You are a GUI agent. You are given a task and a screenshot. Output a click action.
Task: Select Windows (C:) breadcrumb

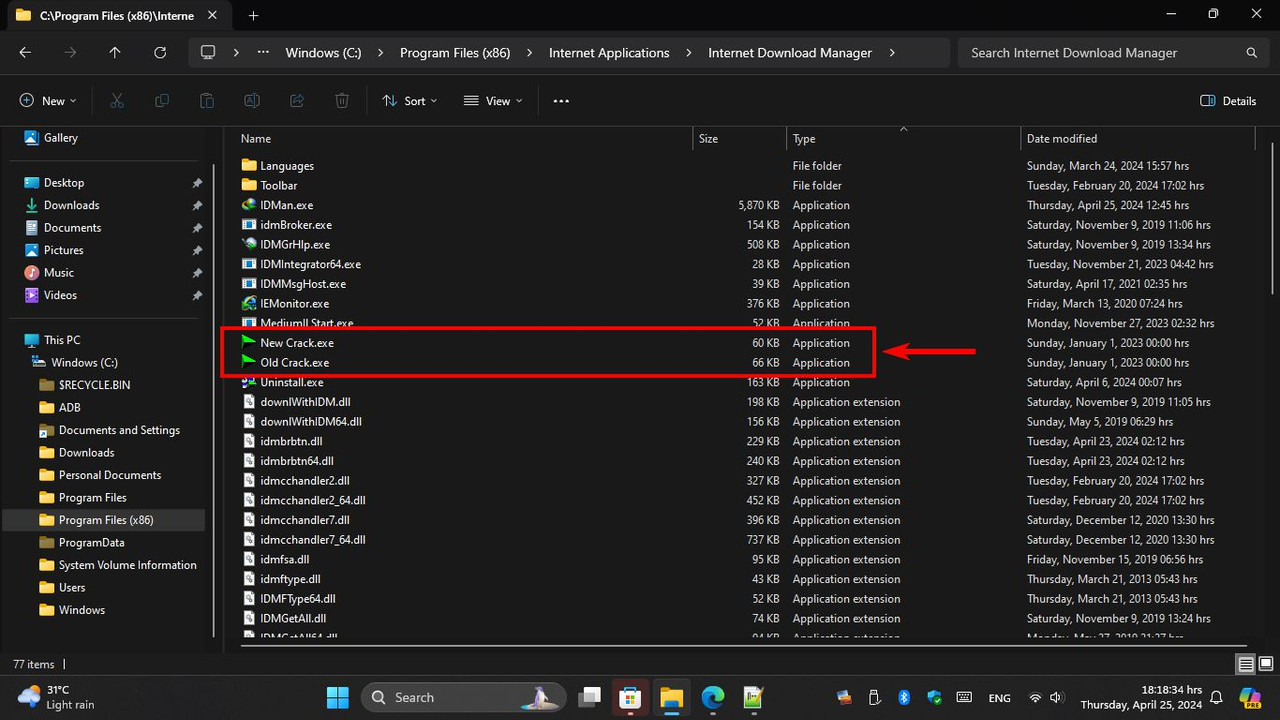click(x=323, y=53)
